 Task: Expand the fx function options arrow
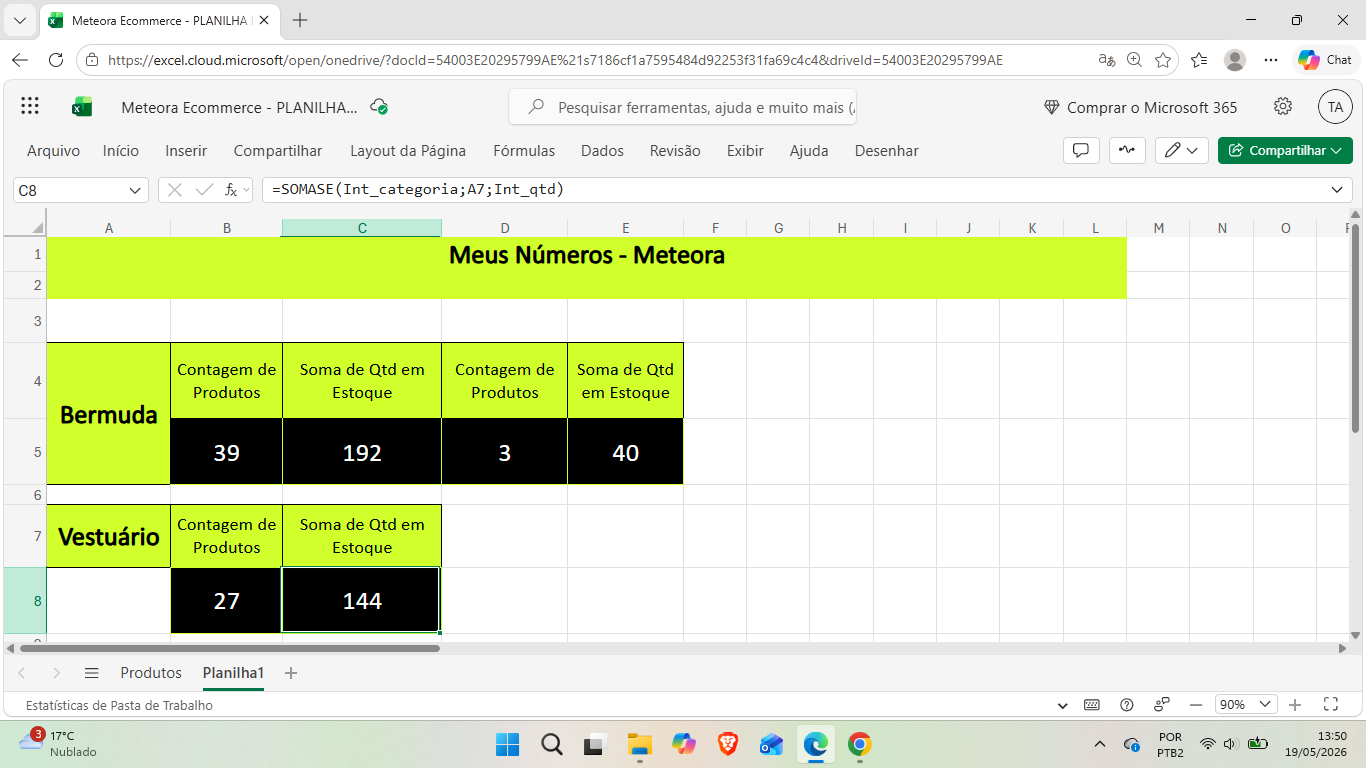click(x=247, y=190)
